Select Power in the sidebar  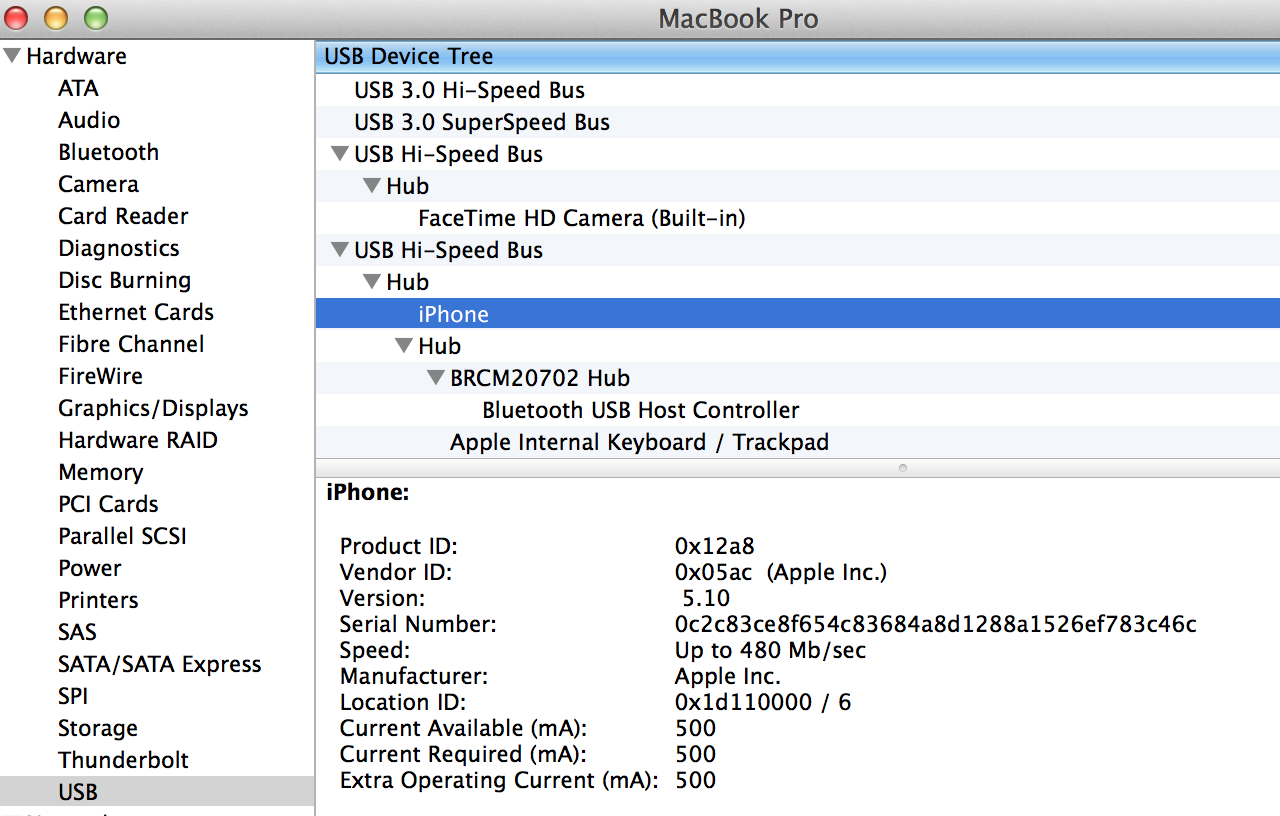(x=90, y=568)
